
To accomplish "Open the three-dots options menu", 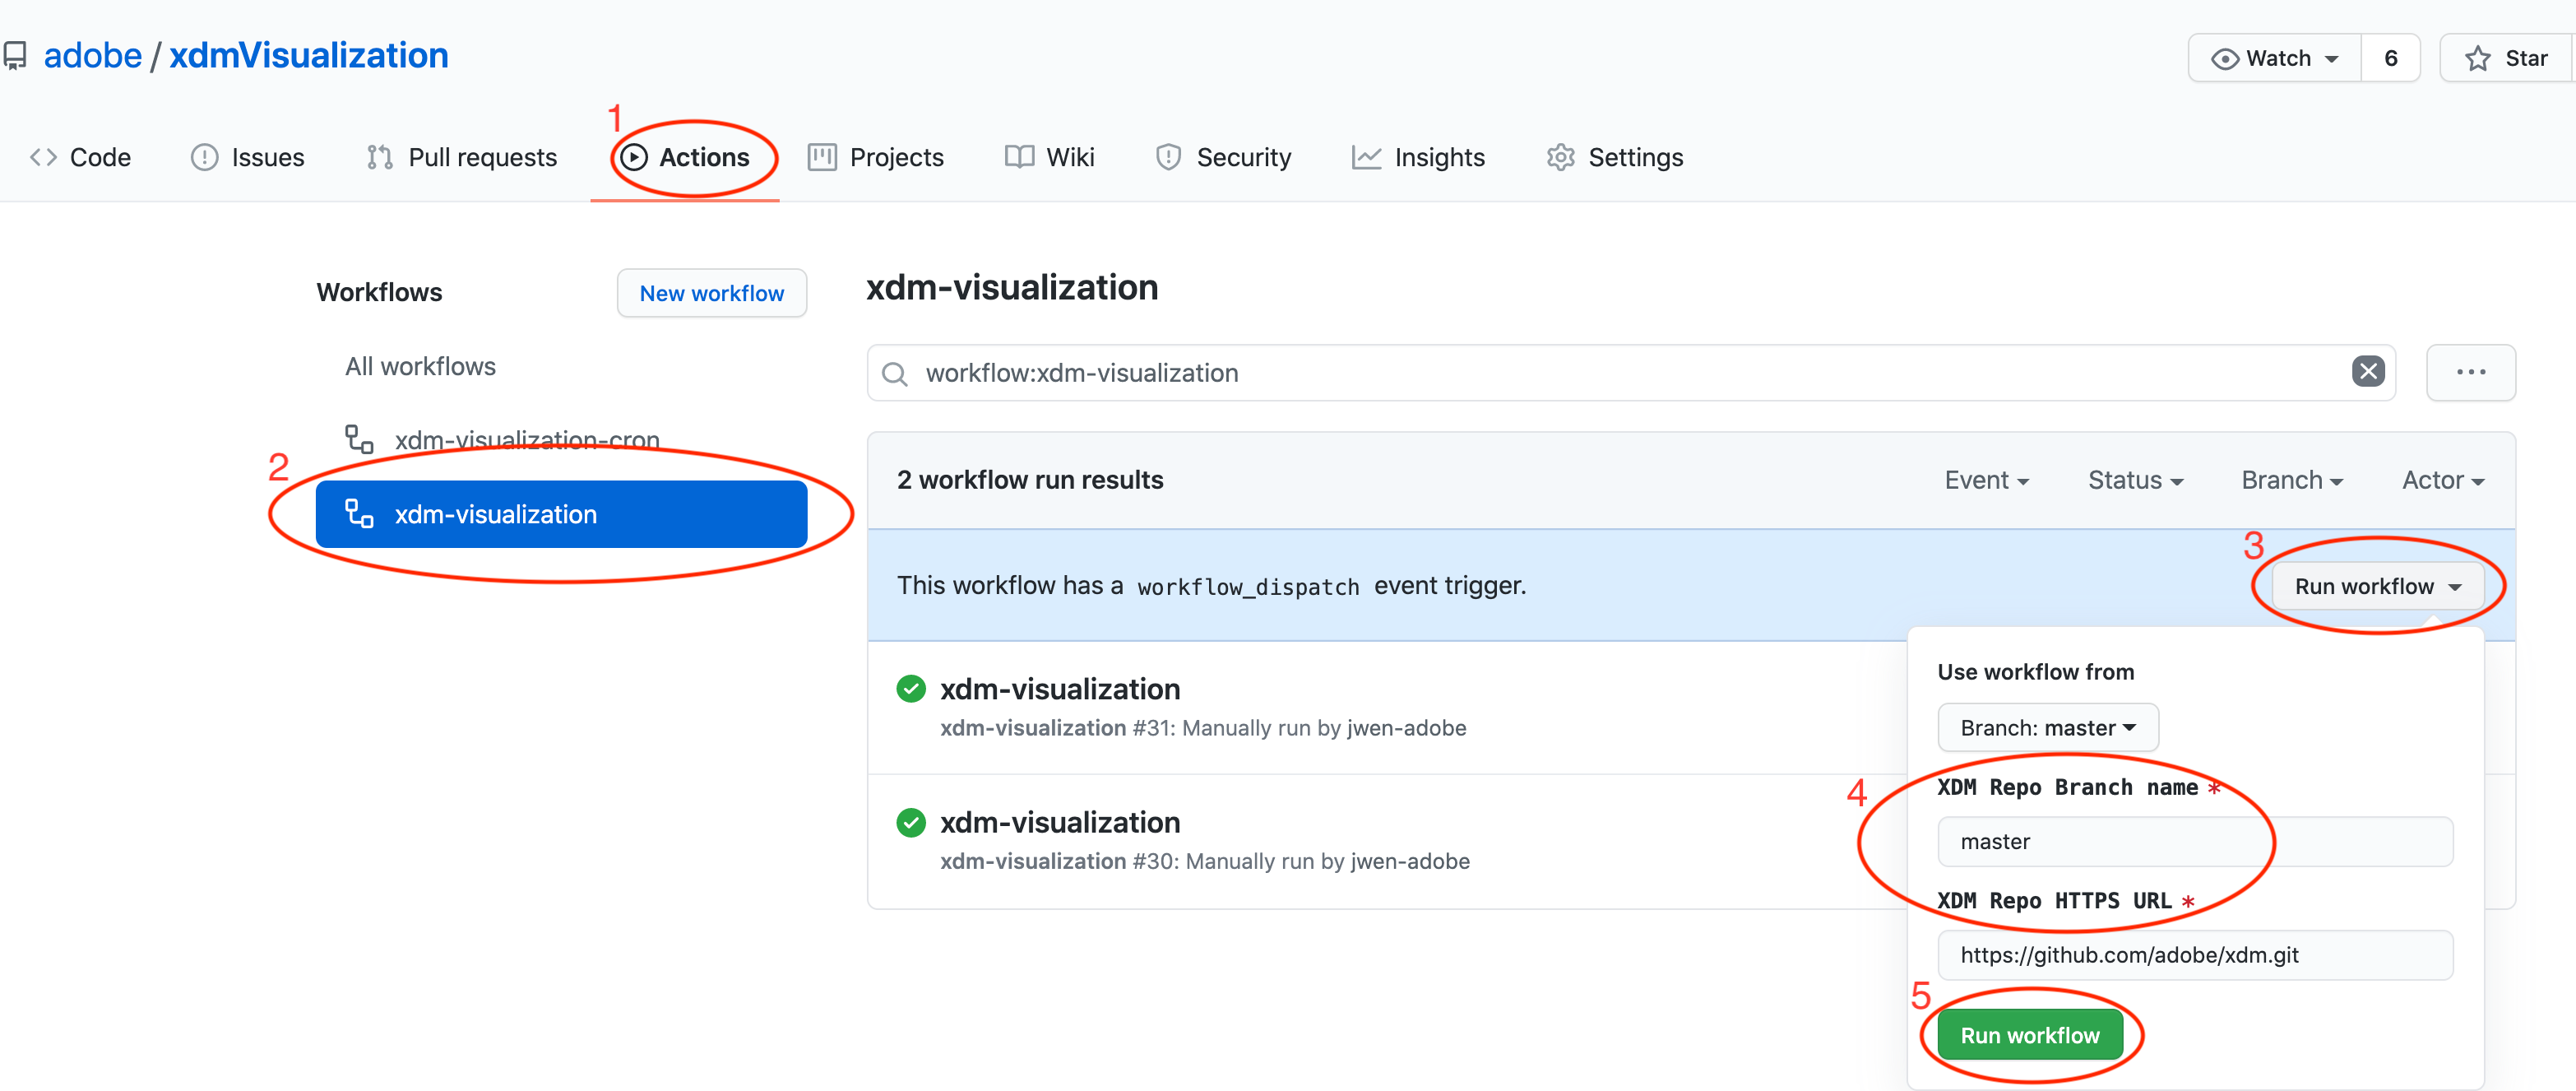I will (2470, 373).
